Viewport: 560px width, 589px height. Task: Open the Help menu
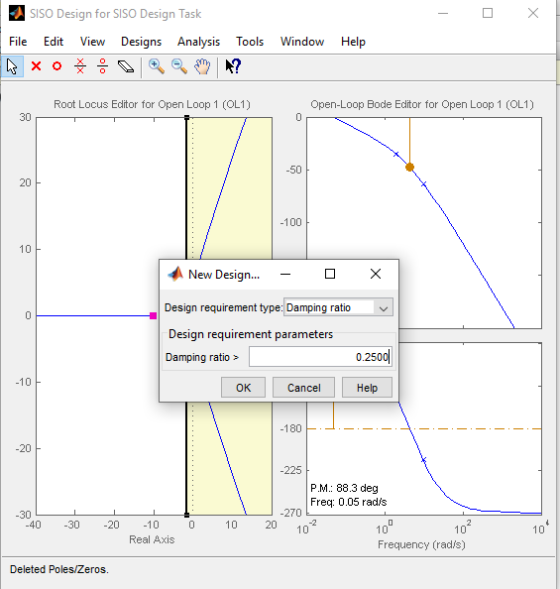pos(353,42)
